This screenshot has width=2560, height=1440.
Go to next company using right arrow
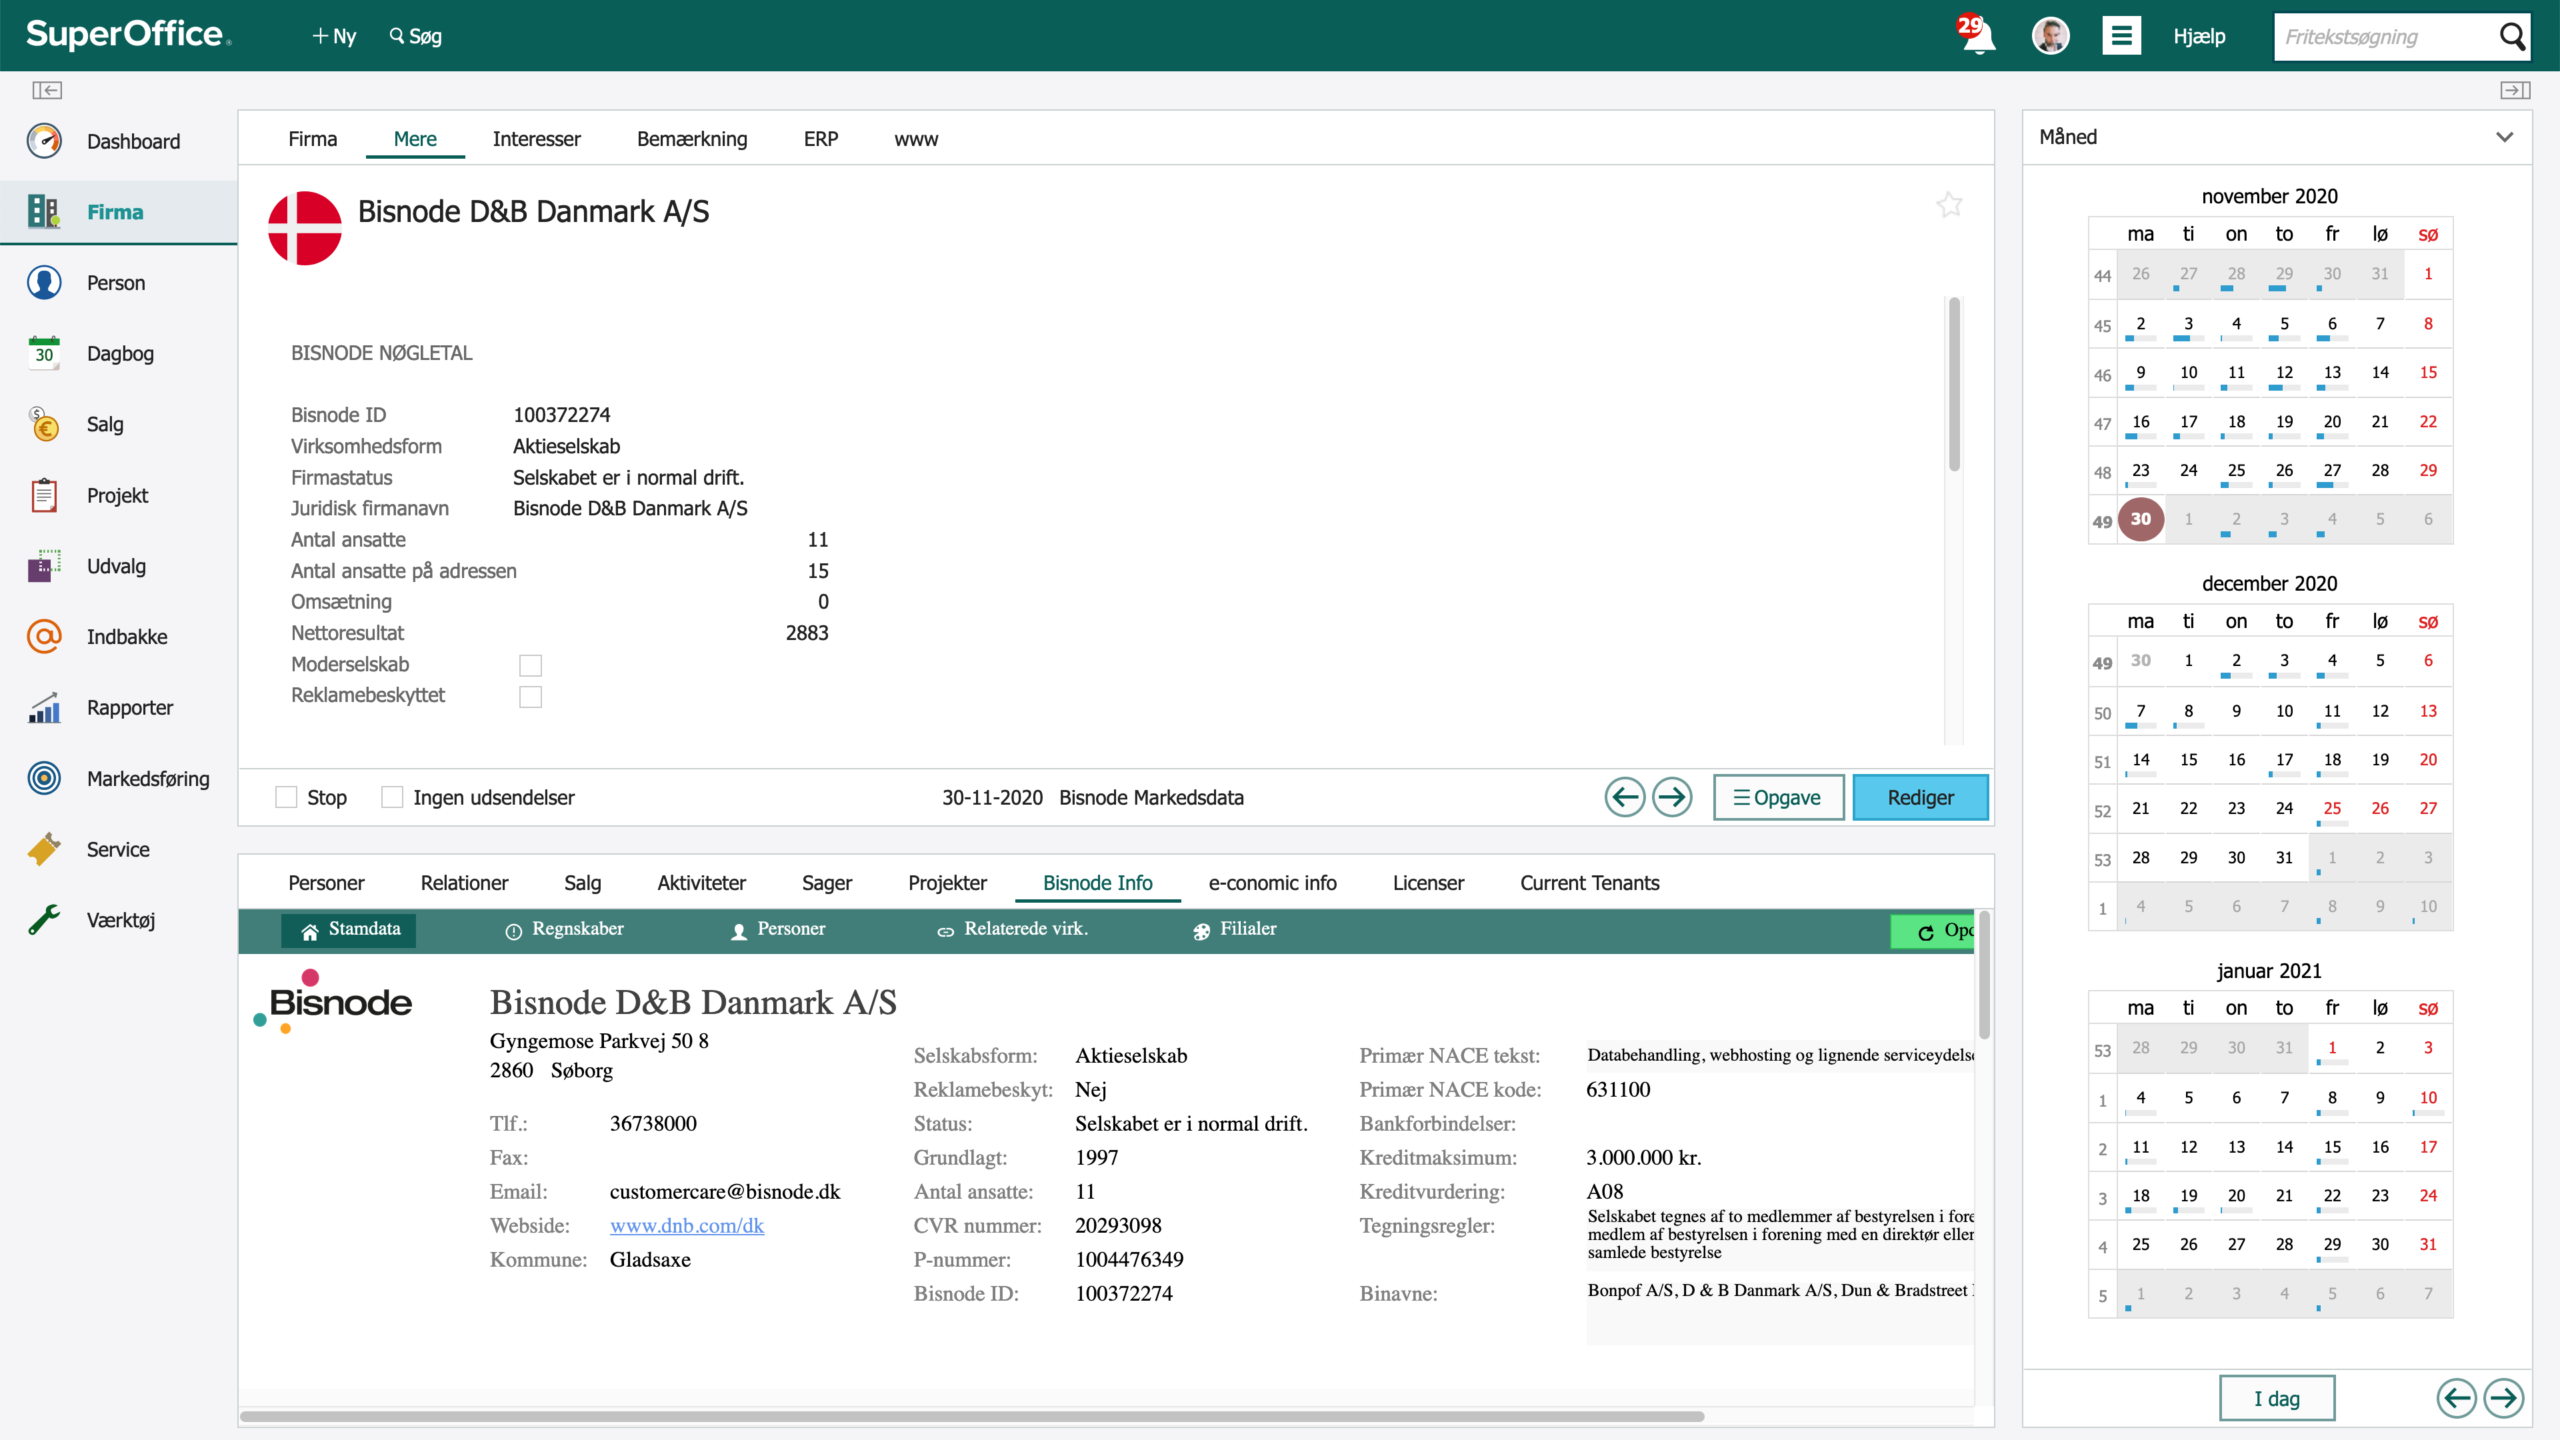pyautogui.click(x=1672, y=797)
